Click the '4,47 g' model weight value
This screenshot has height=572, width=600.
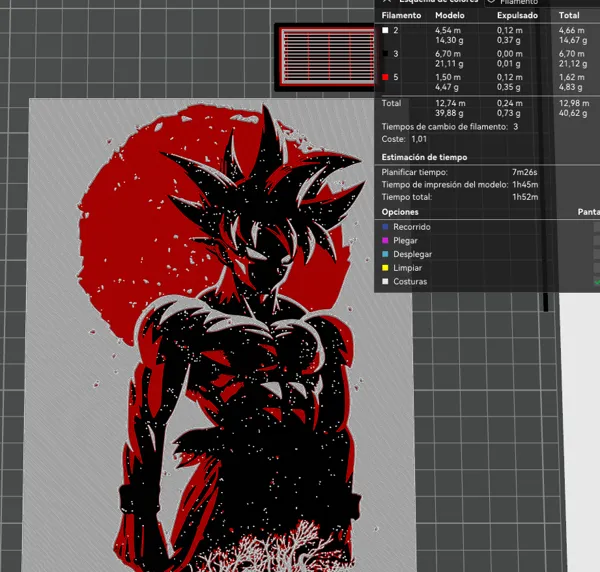(447, 87)
